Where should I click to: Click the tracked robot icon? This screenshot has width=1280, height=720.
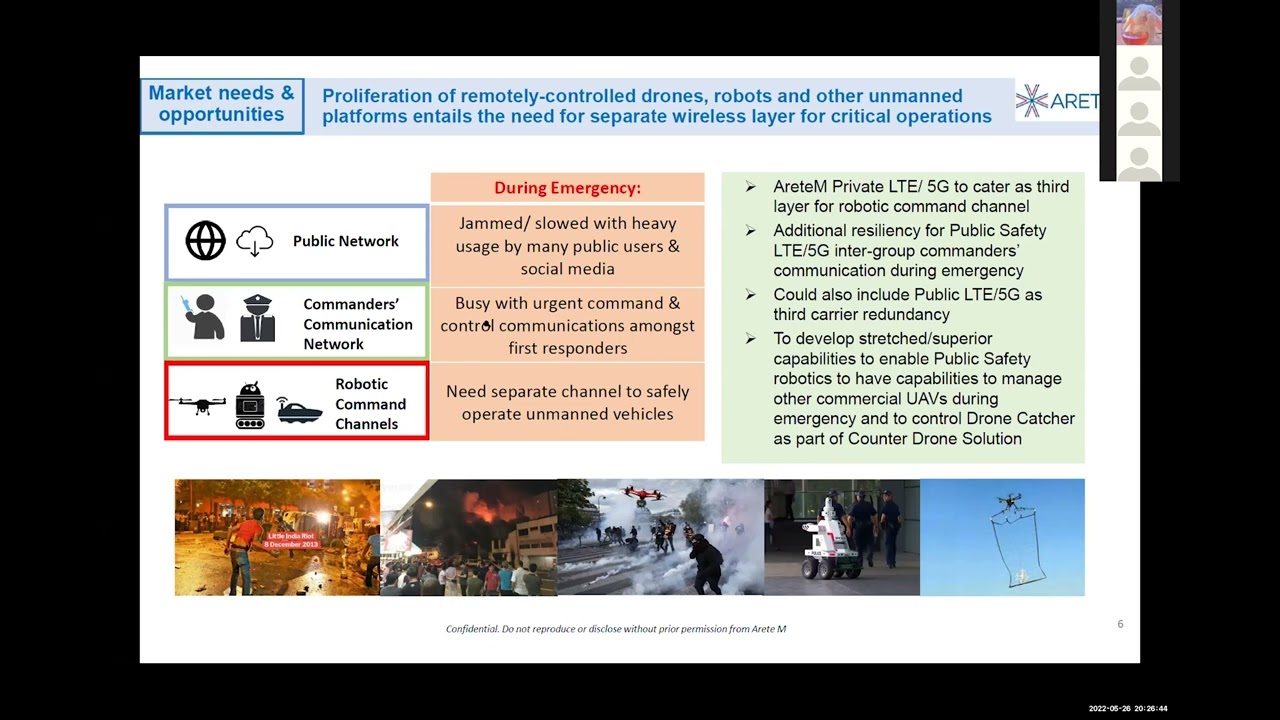[x=250, y=405]
